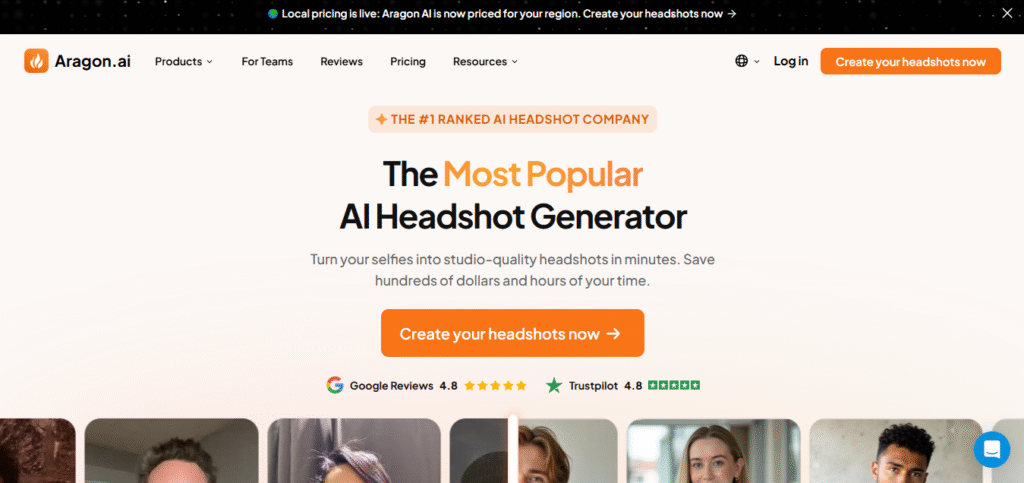Screen dimensions: 1024x483
Task: Click header Create your headshots now button
Action: pos(910,61)
